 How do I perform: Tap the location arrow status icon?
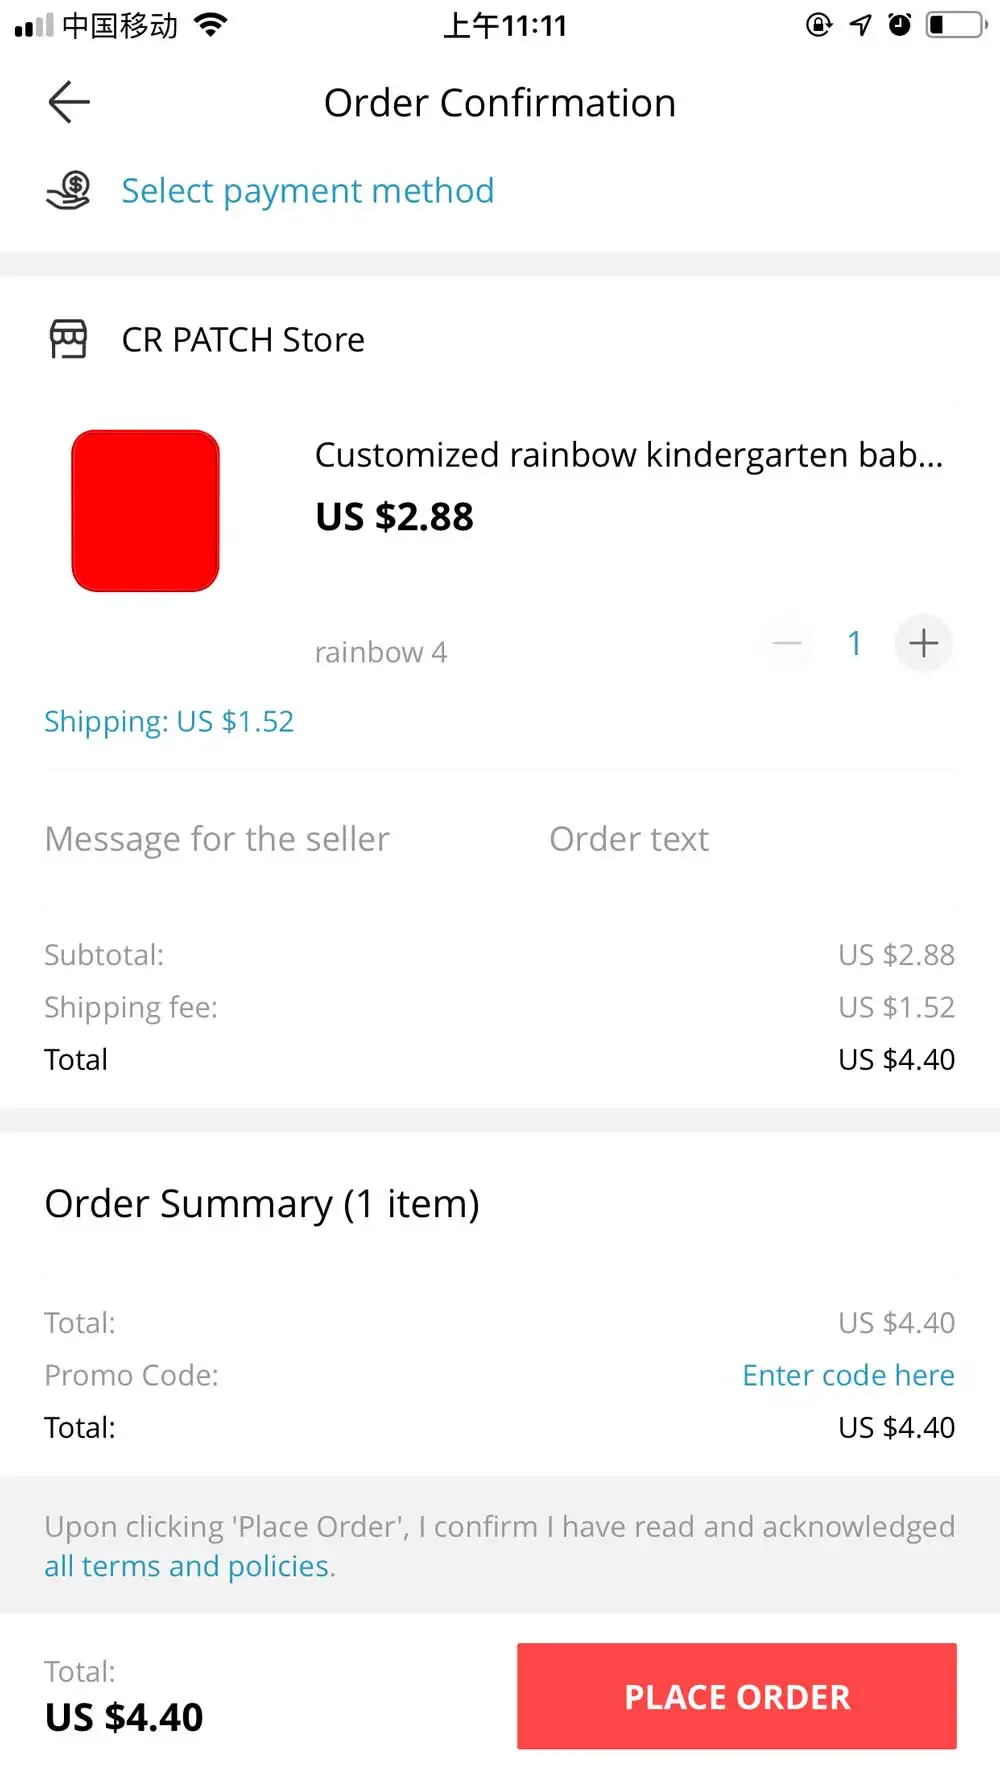click(861, 24)
